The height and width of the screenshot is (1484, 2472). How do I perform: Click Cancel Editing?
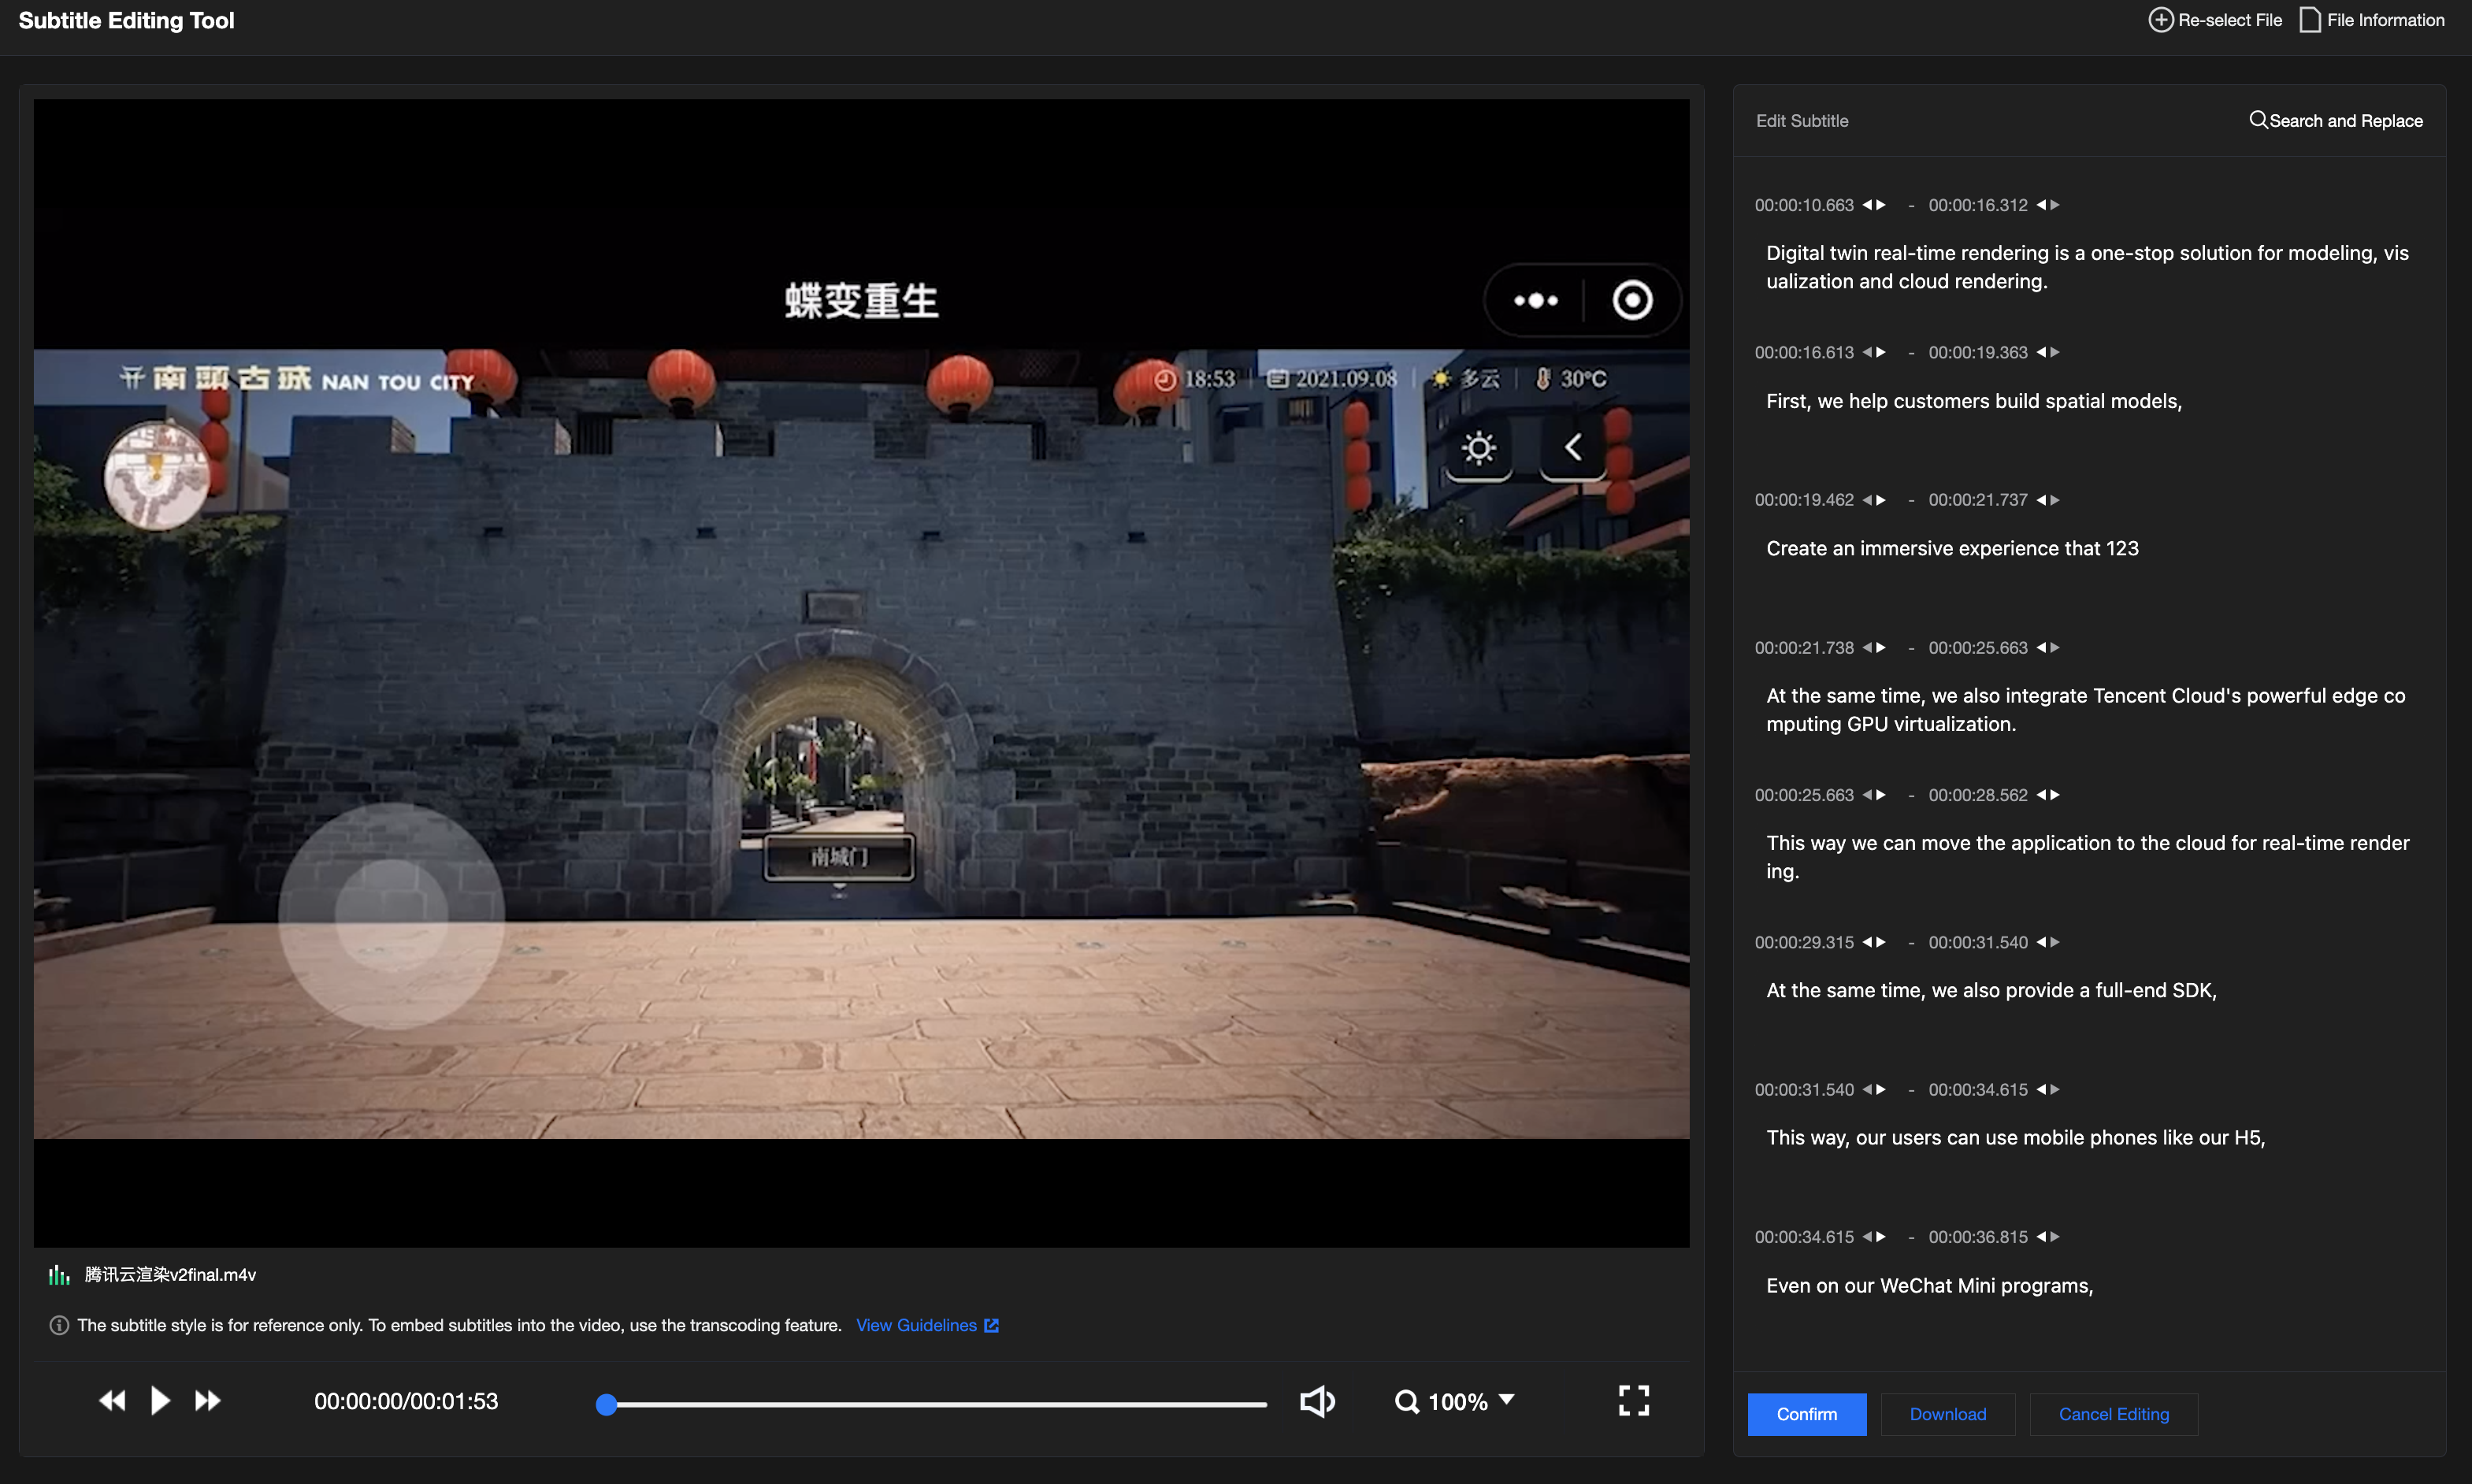2113,1414
